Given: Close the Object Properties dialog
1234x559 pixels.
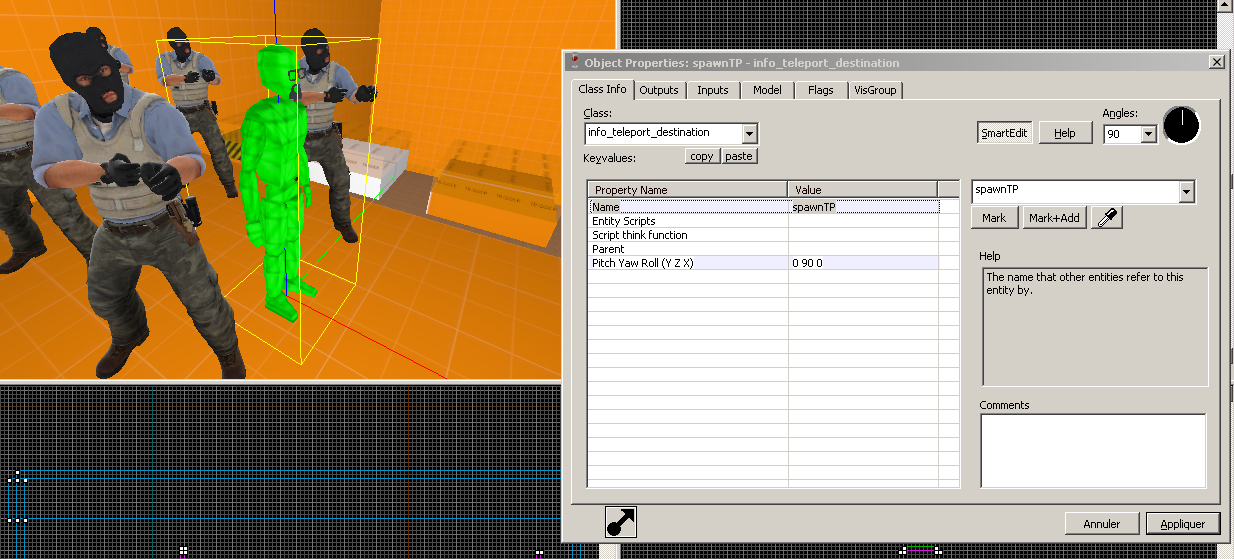Looking at the screenshot, I should [1216, 62].
